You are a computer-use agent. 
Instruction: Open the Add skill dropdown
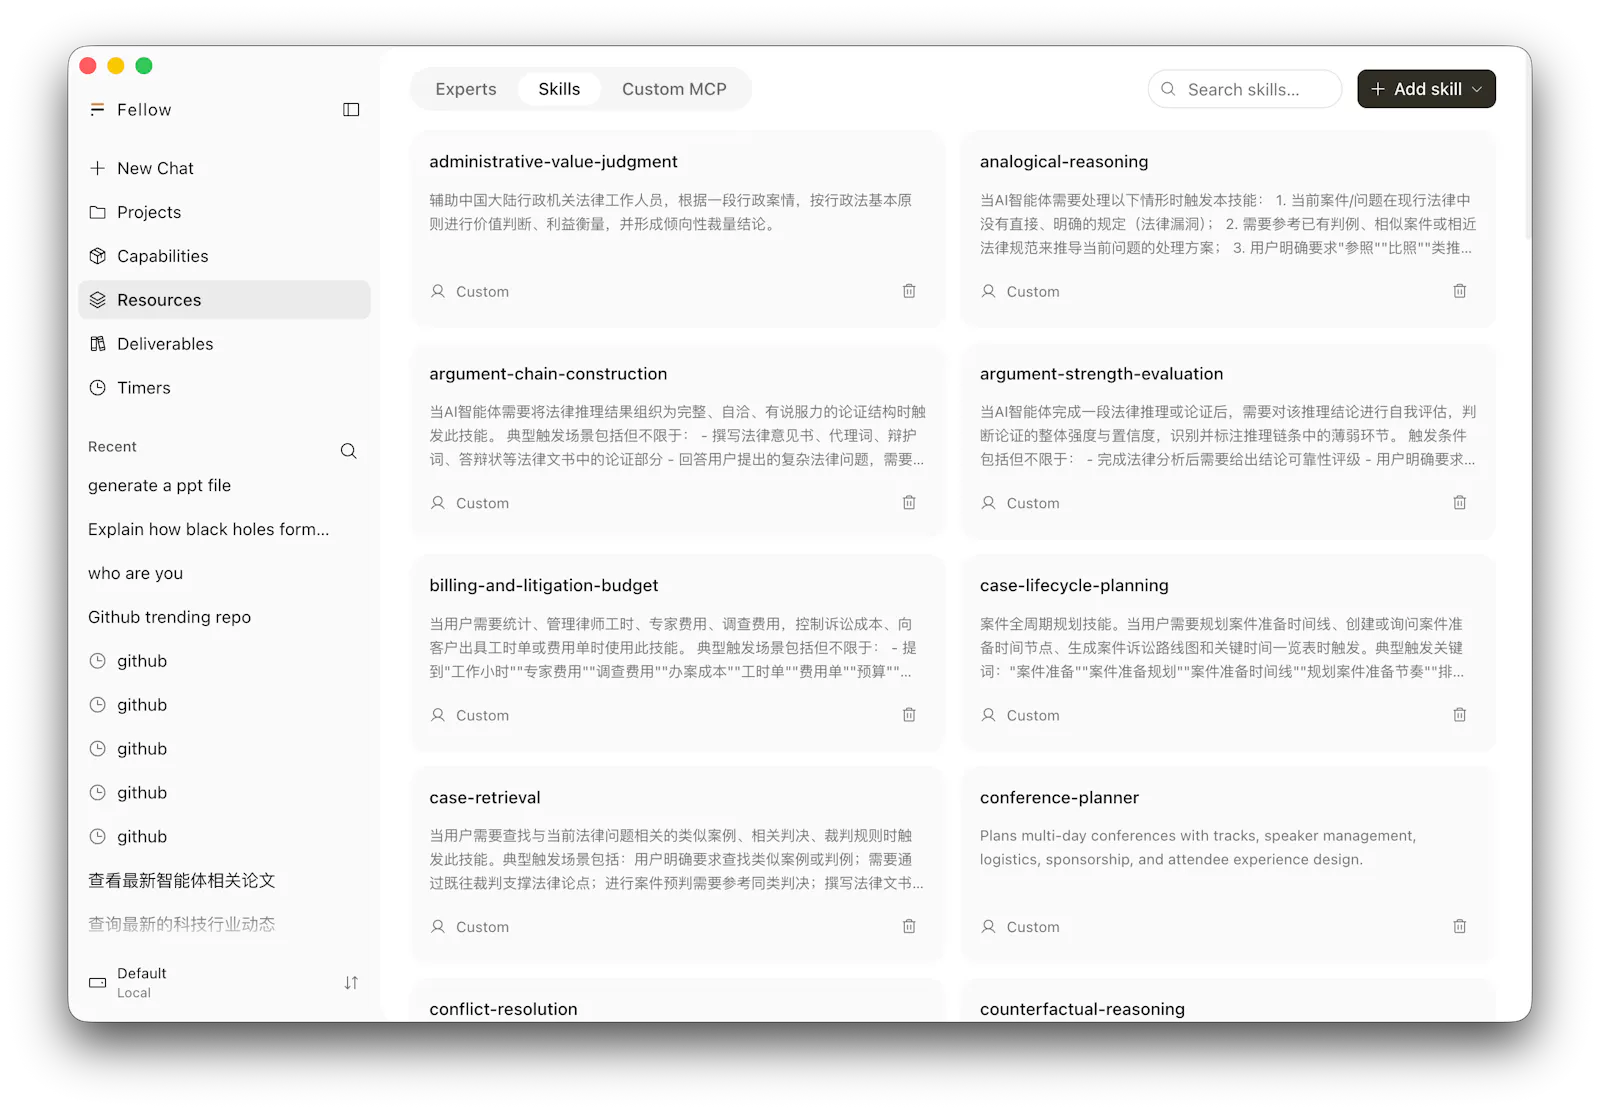coord(1426,89)
